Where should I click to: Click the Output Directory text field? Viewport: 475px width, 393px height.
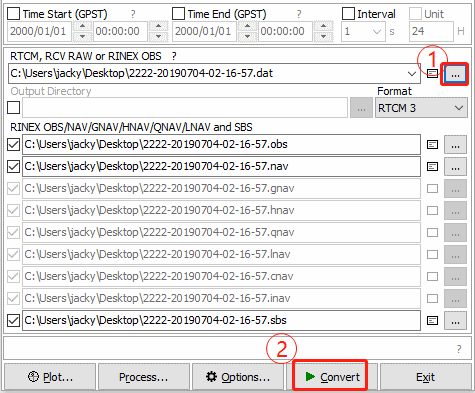pos(185,108)
